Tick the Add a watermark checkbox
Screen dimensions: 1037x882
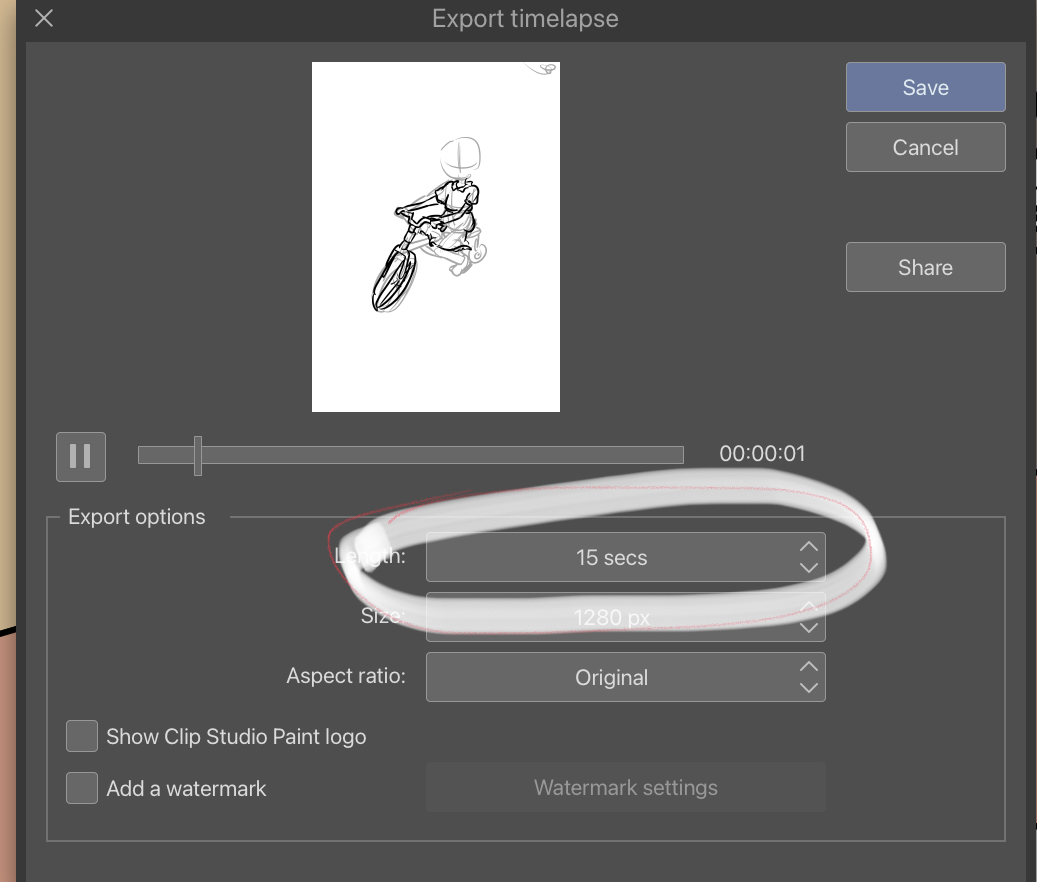click(82, 788)
